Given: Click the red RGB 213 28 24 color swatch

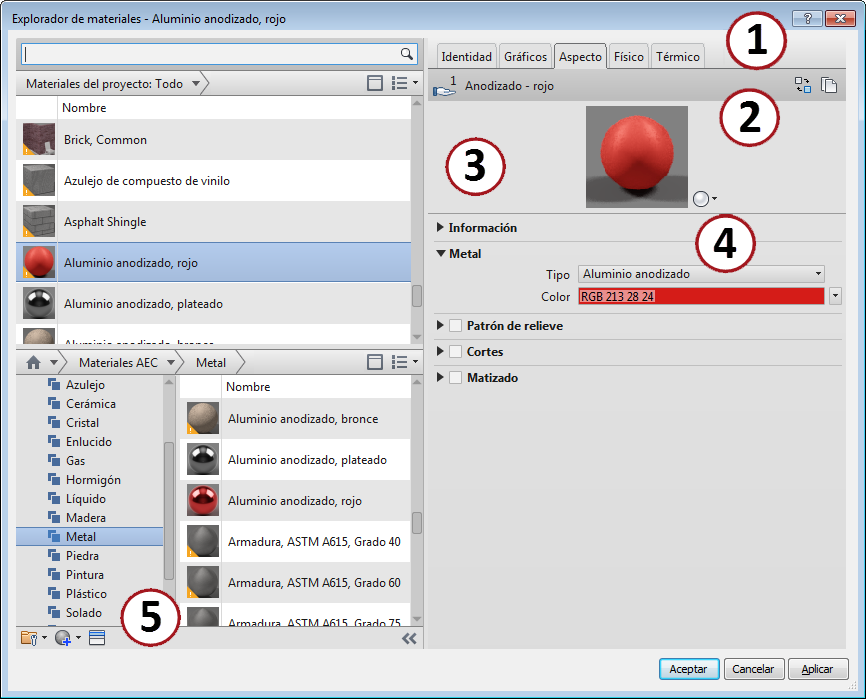Looking at the screenshot, I should tap(701, 296).
